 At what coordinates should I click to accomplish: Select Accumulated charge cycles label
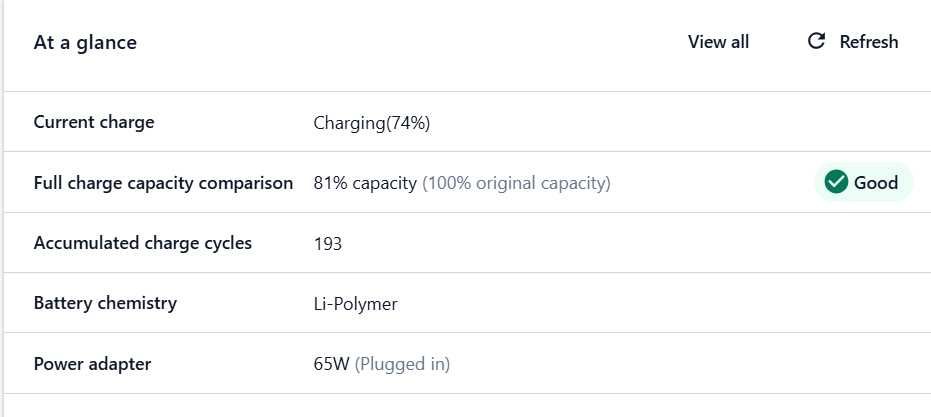click(142, 243)
